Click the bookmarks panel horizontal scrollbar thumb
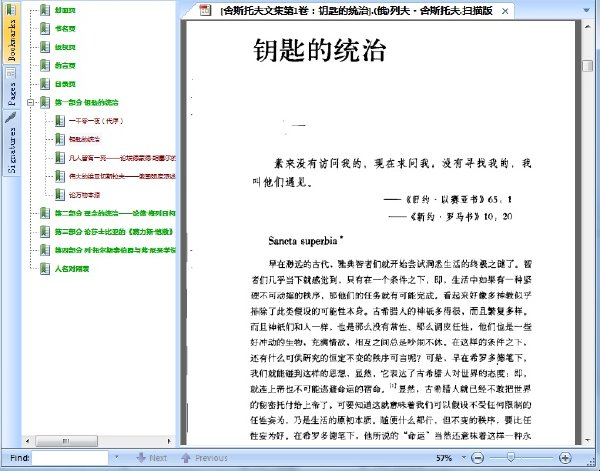The width and height of the screenshot is (600, 471). tap(66, 441)
